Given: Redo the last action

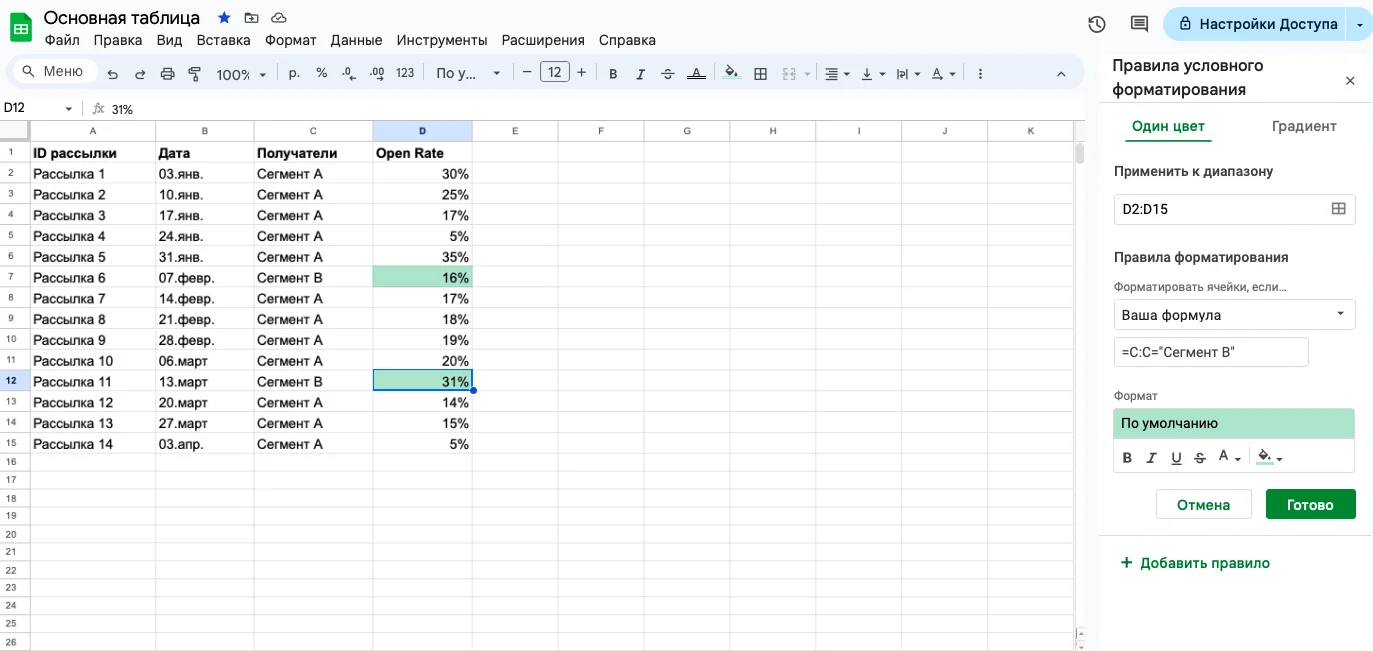Looking at the screenshot, I should [140, 73].
